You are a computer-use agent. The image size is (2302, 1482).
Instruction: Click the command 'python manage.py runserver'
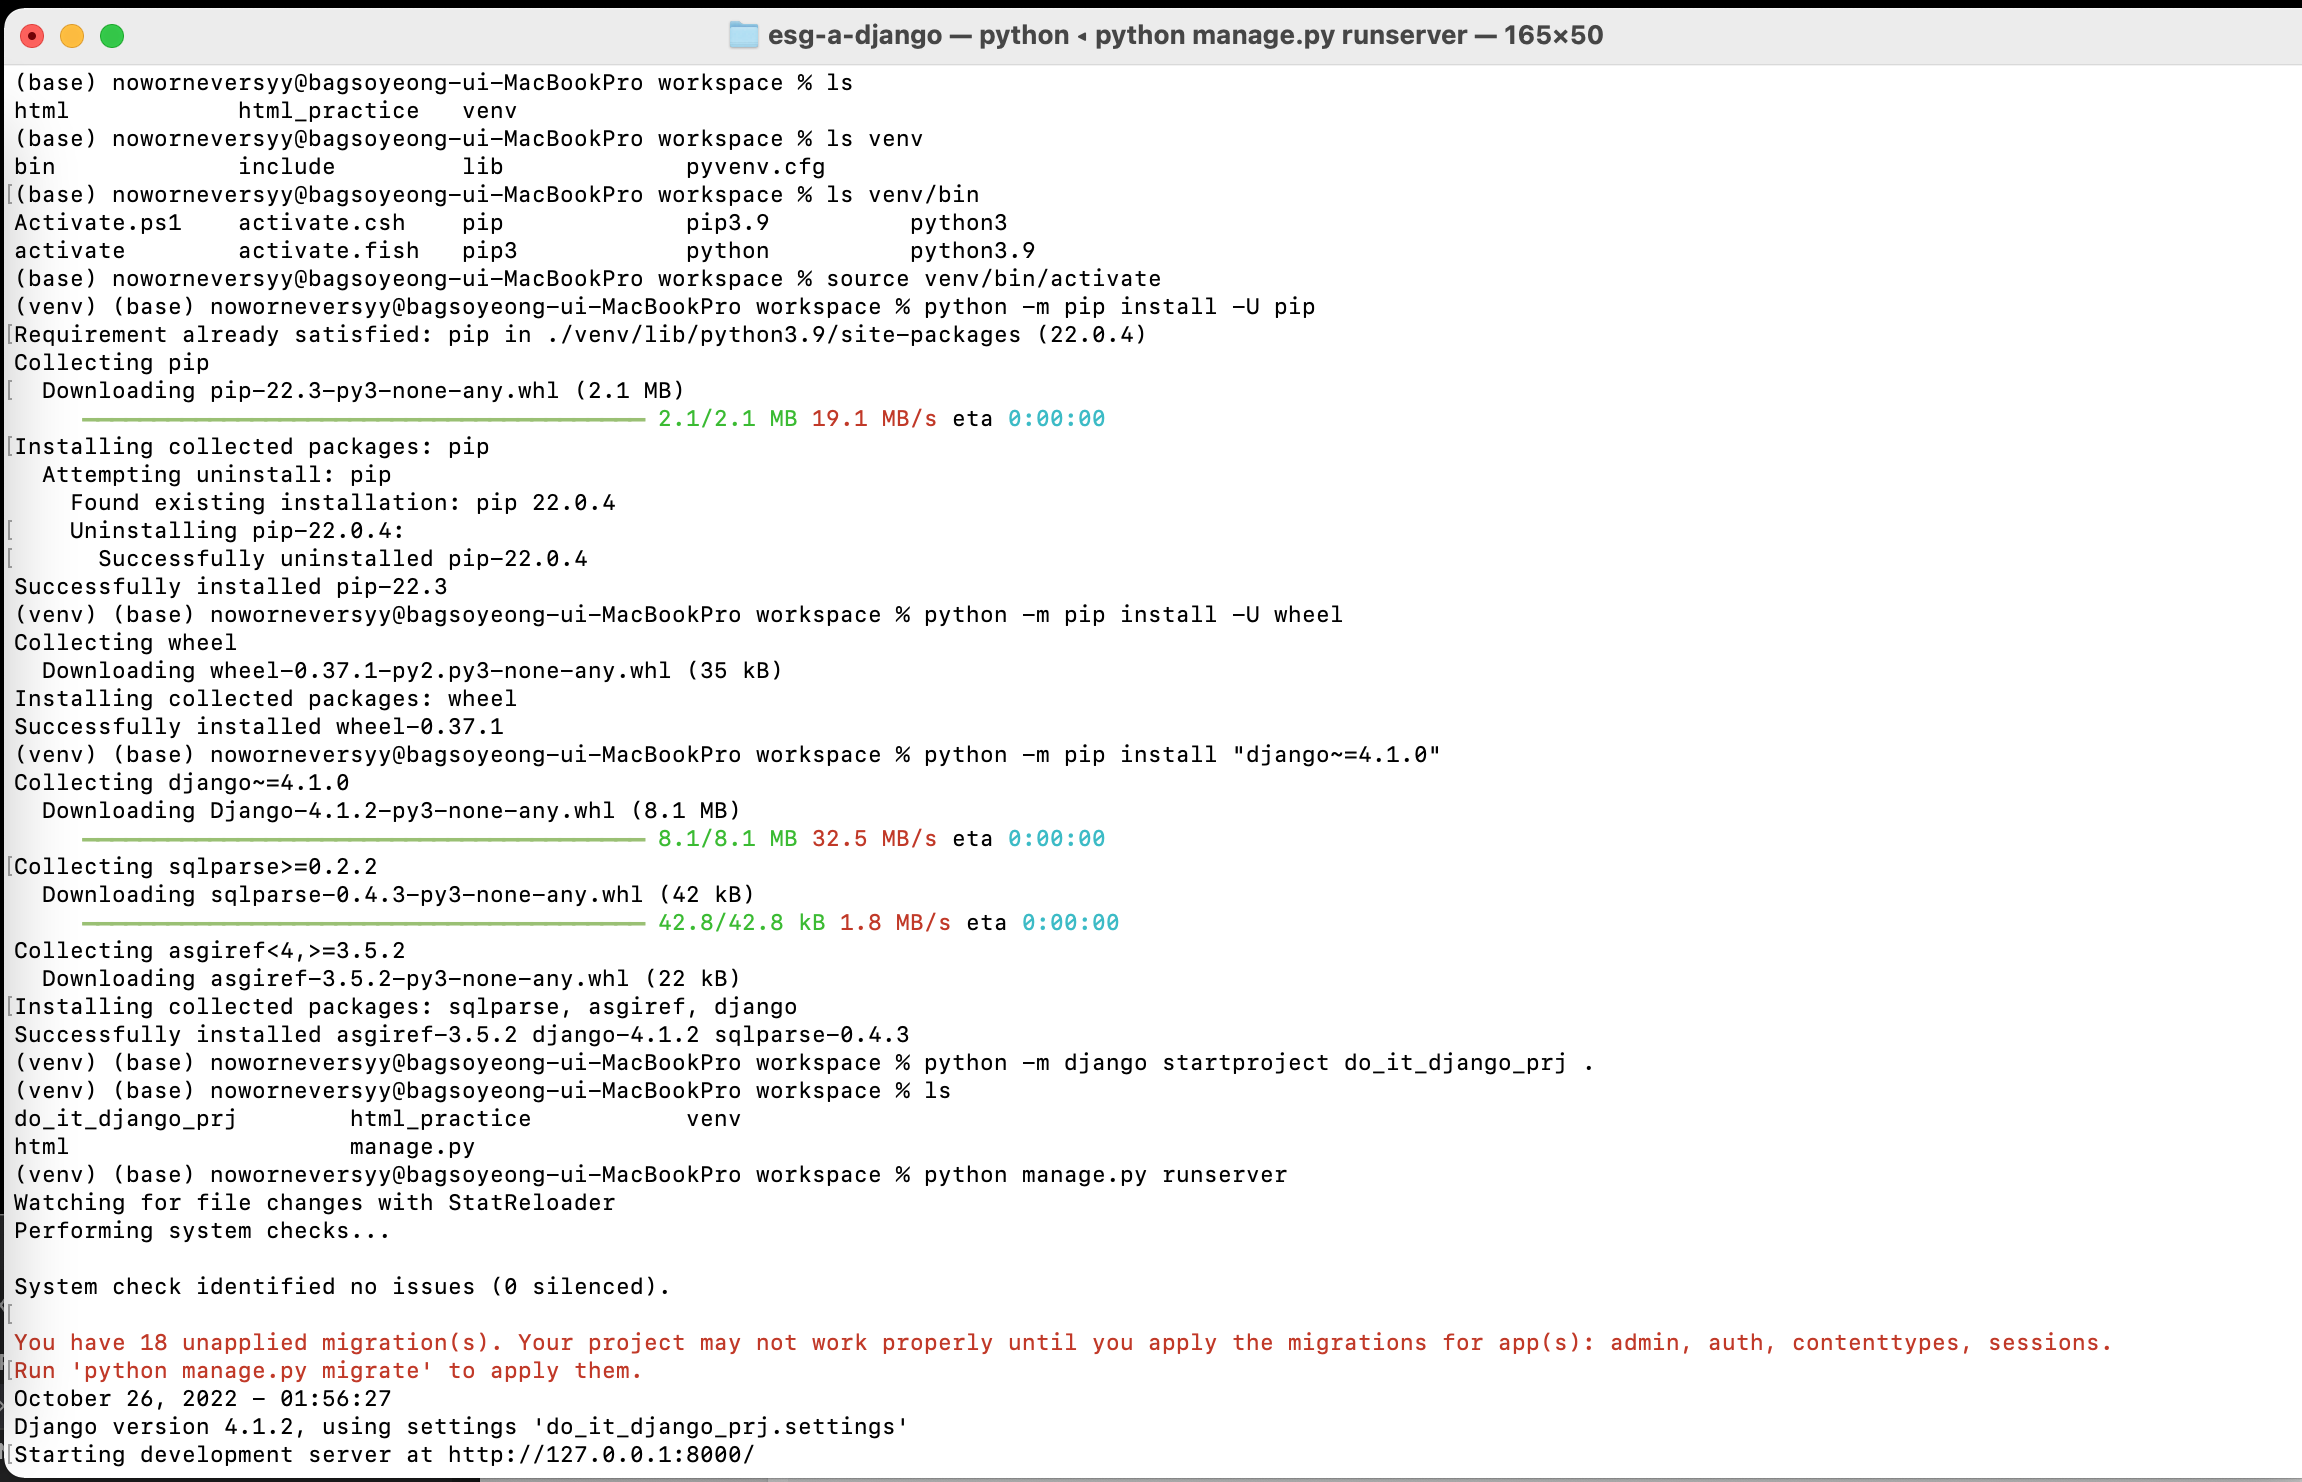(x=1105, y=1175)
